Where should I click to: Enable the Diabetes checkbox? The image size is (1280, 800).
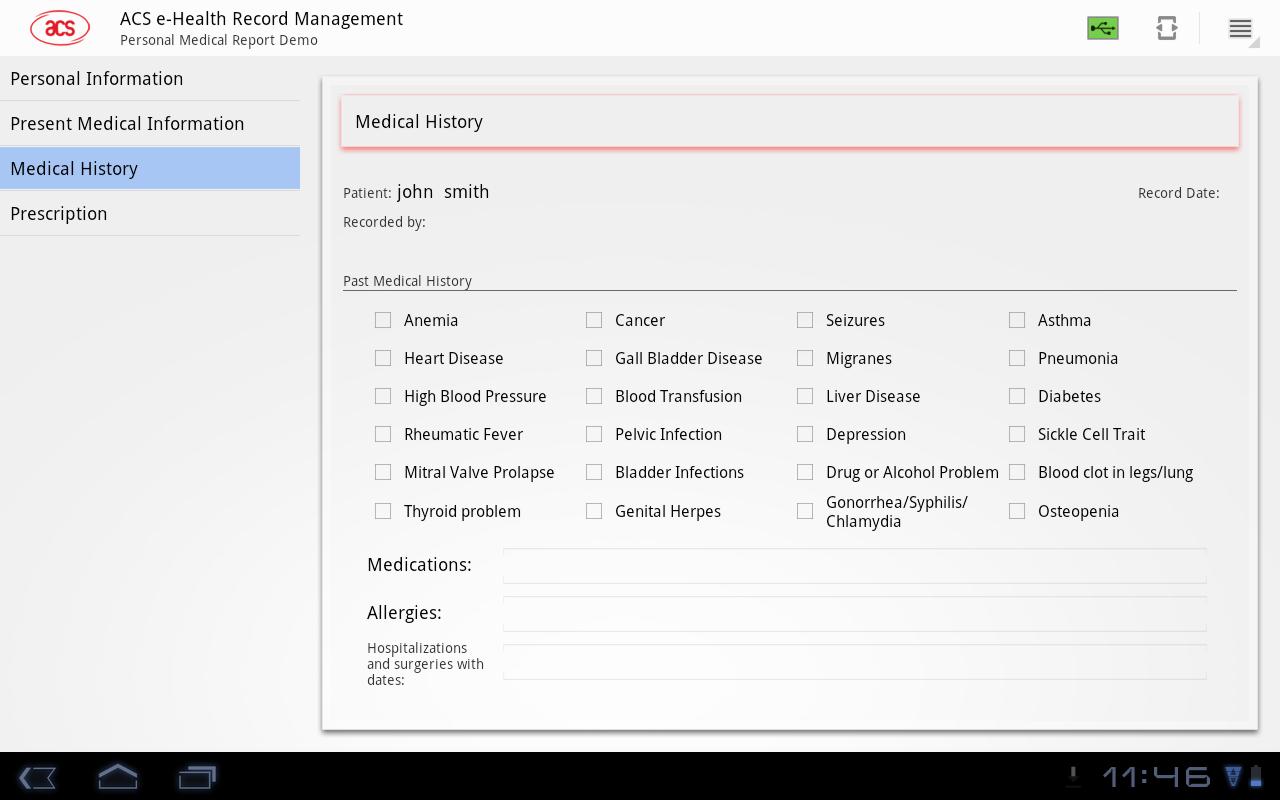click(1017, 396)
